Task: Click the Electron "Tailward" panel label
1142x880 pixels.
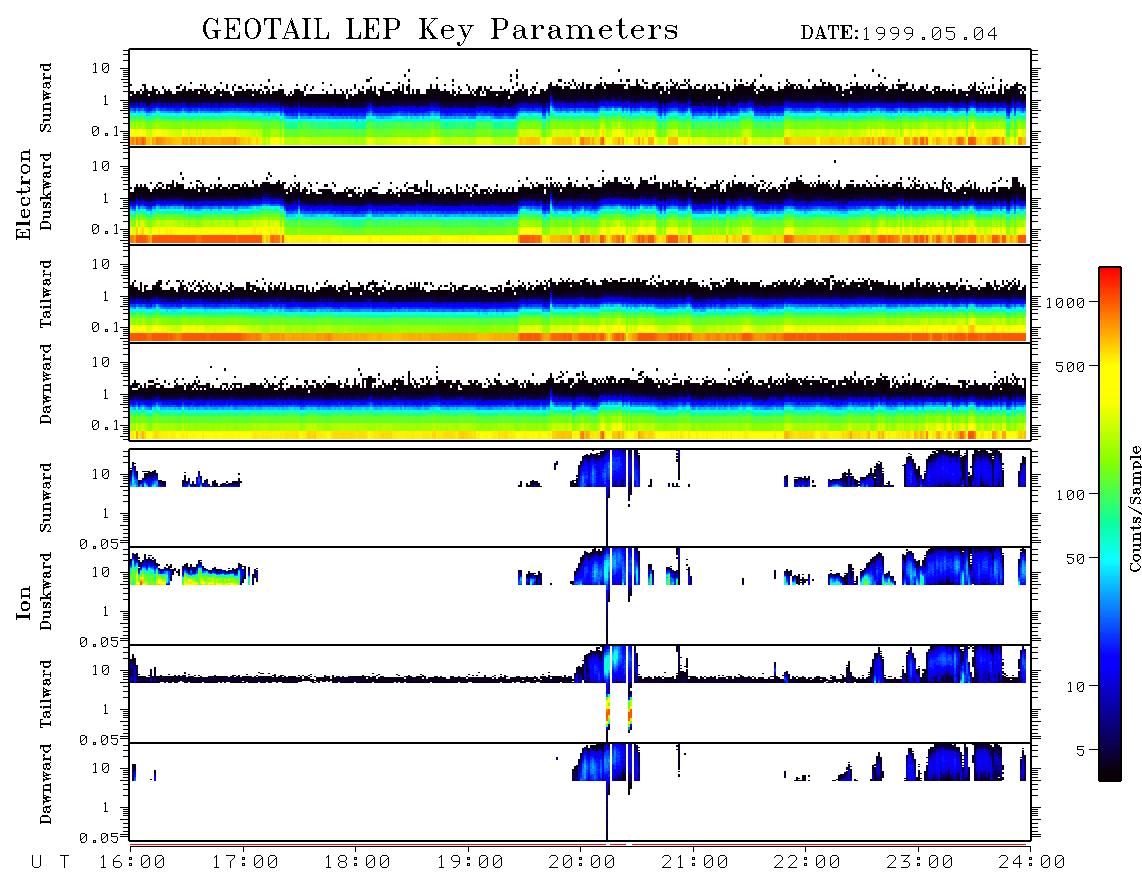Action: (x=46, y=294)
